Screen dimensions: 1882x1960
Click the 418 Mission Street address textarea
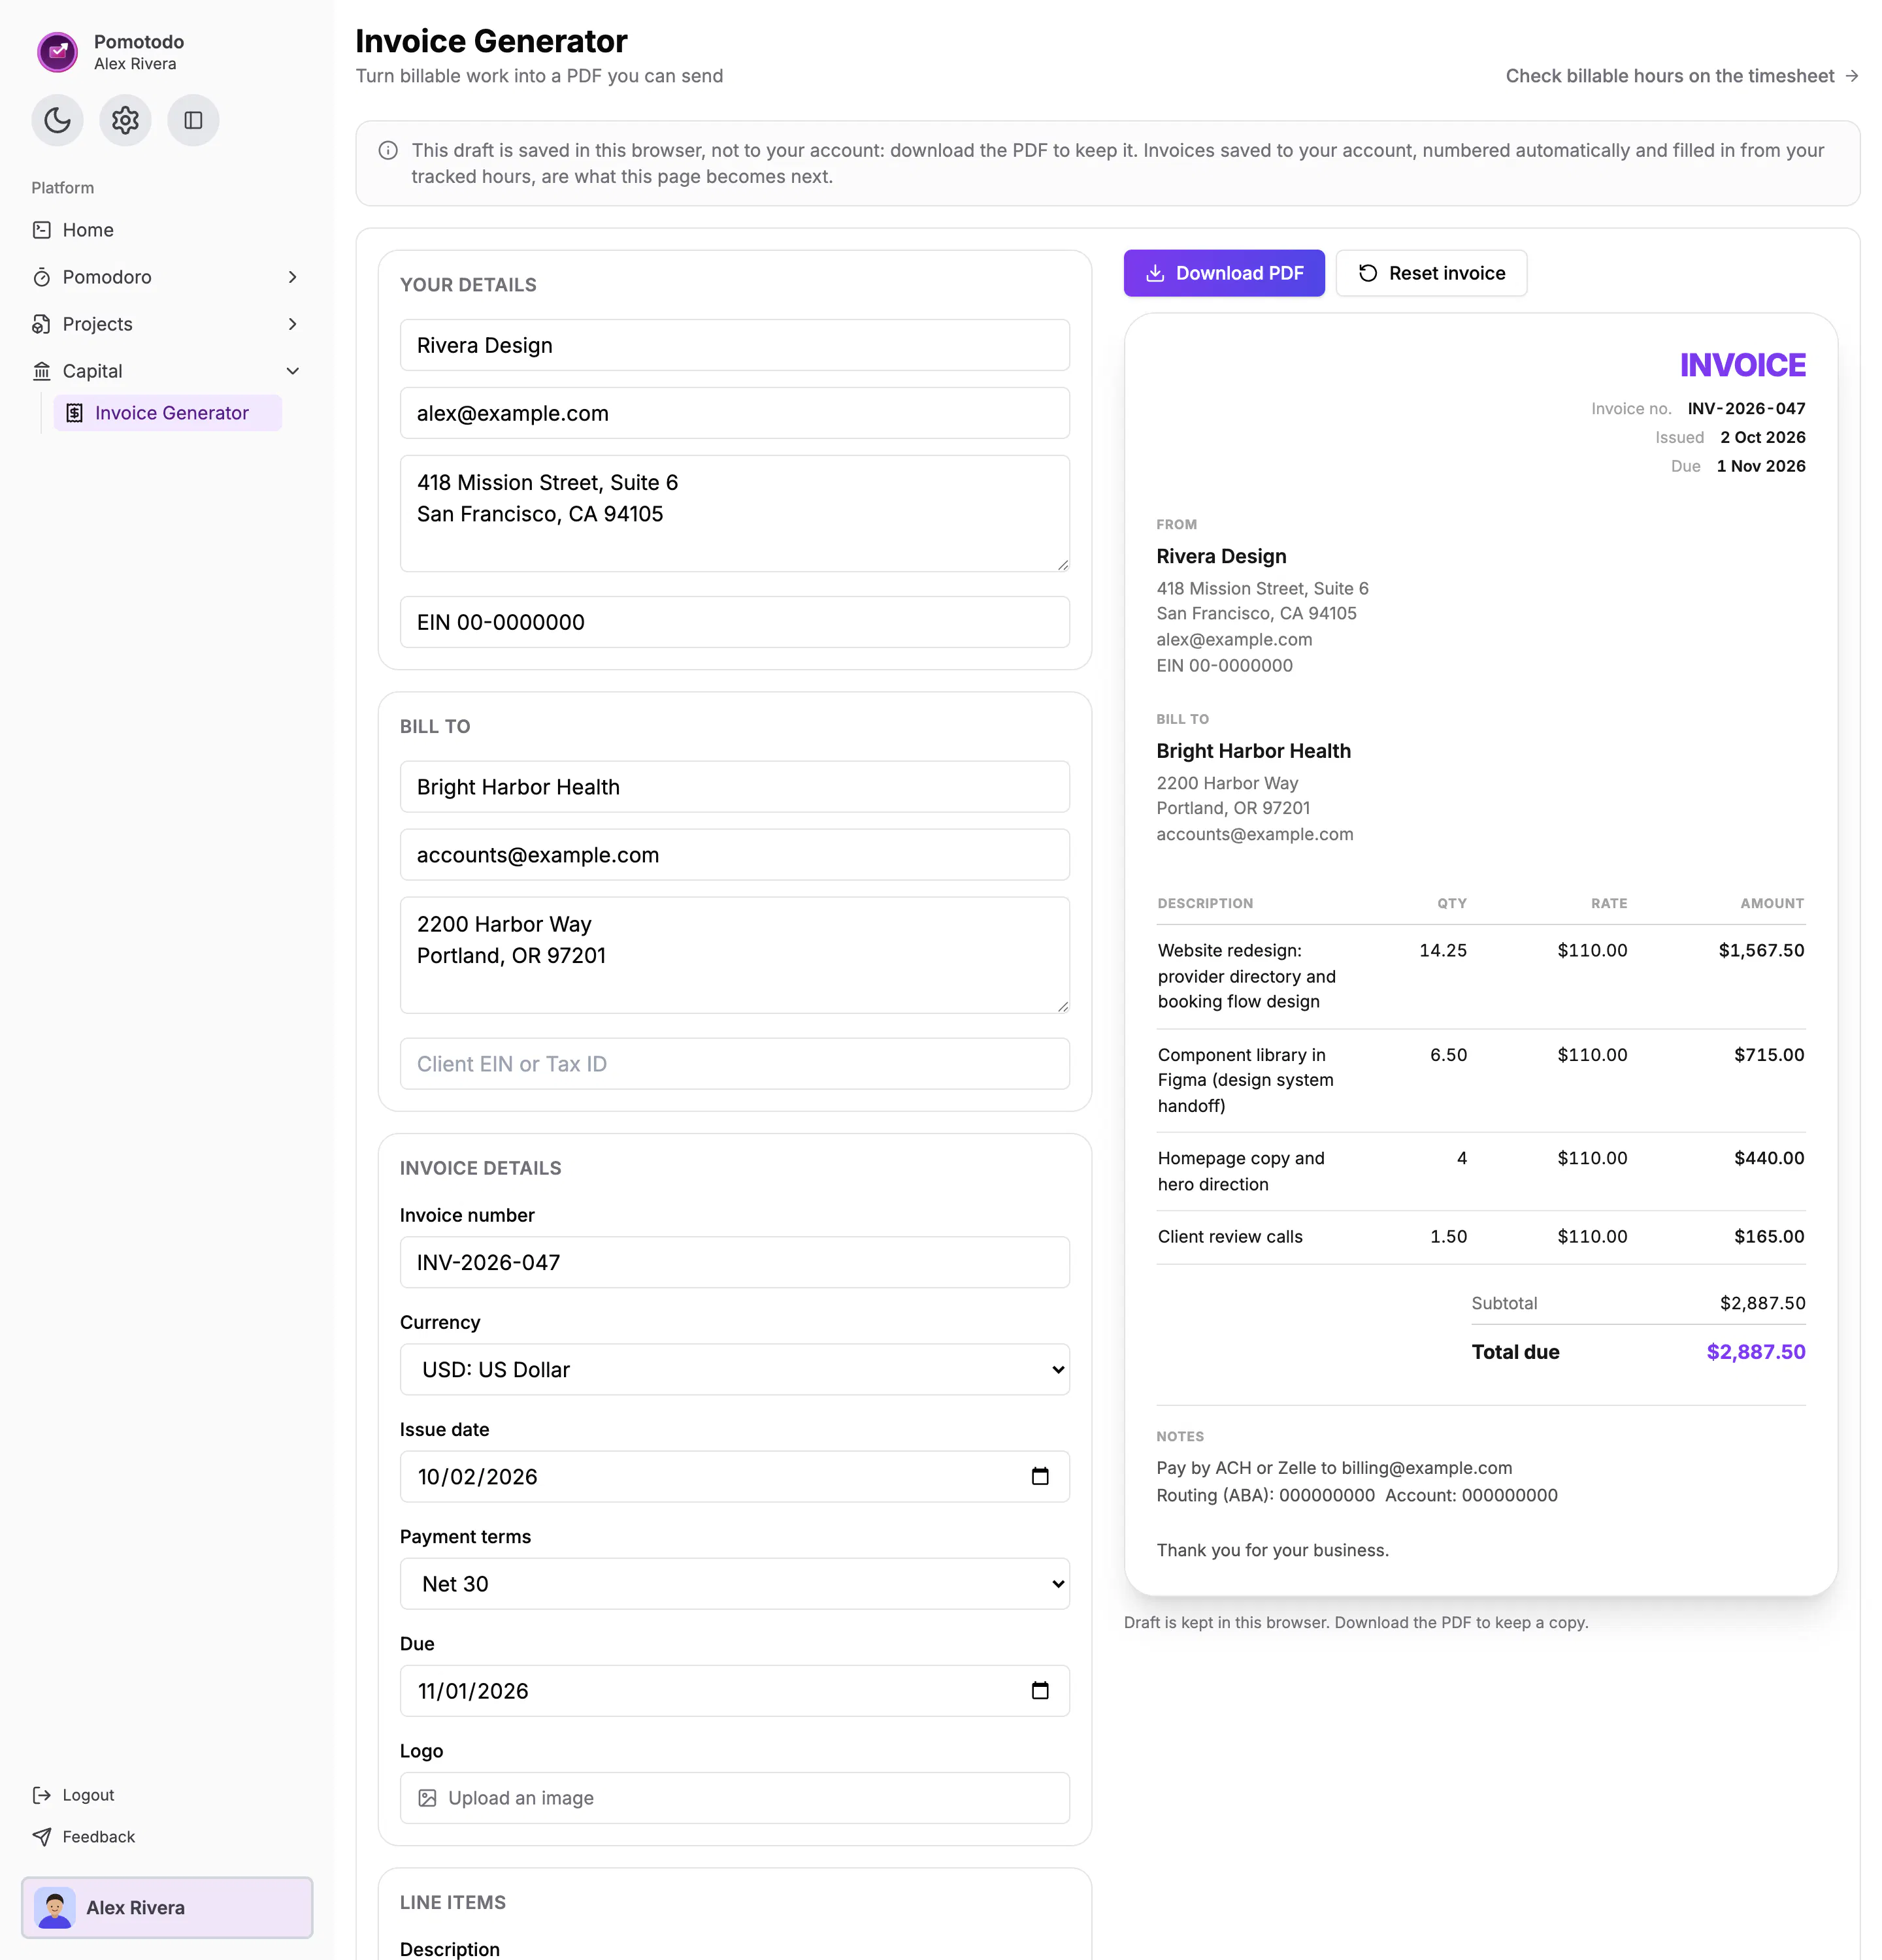[735, 514]
